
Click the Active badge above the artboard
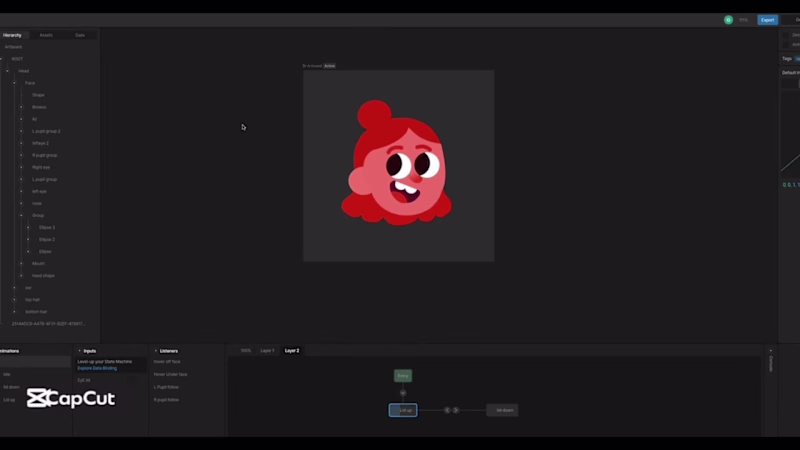tap(330, 66)
